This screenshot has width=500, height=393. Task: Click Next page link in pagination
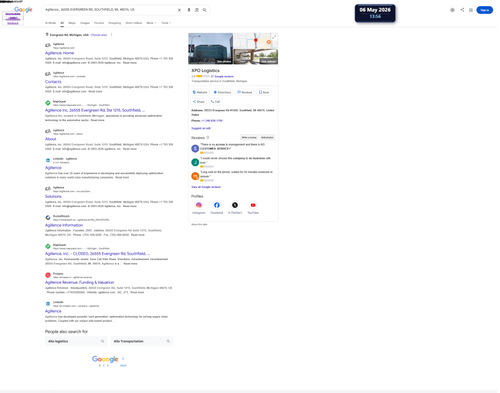click(123, 365)
